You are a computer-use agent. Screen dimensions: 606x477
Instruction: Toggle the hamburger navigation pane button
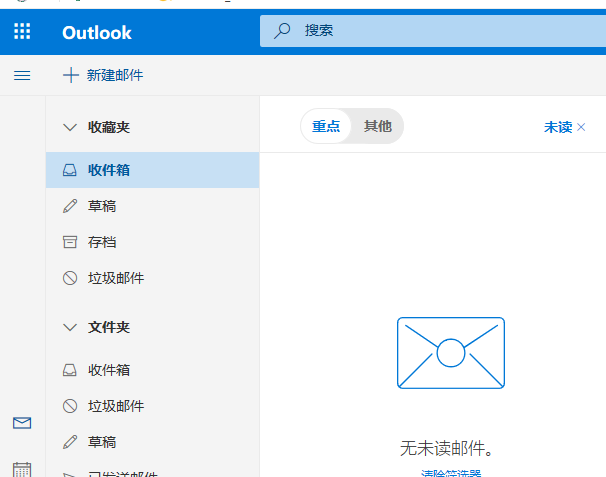[x=22, y=75]
